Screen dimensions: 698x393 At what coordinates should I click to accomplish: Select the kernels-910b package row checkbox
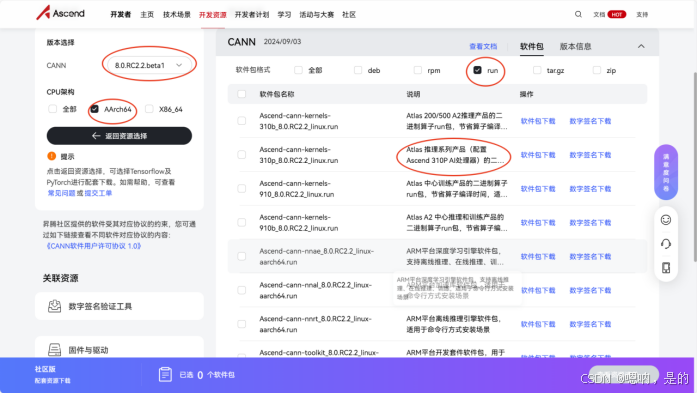(241, 222)
